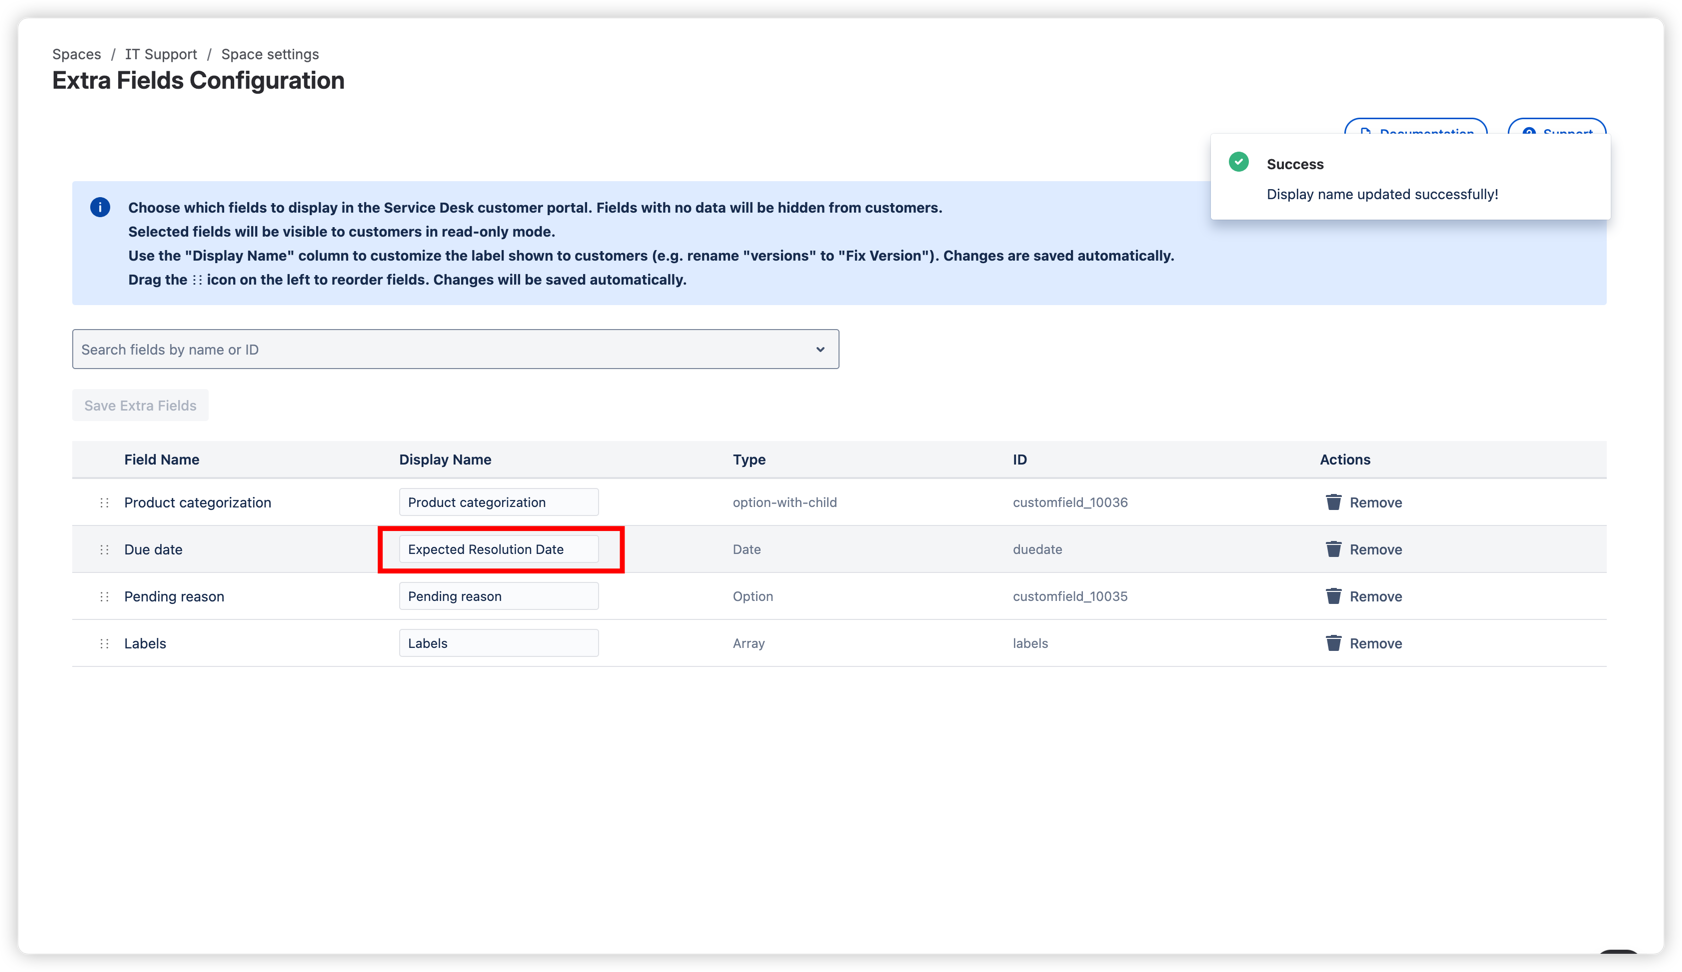Click the info icon in the blue banner
This screenshot has height=972, width=1682.
click(x=99, y=207)
